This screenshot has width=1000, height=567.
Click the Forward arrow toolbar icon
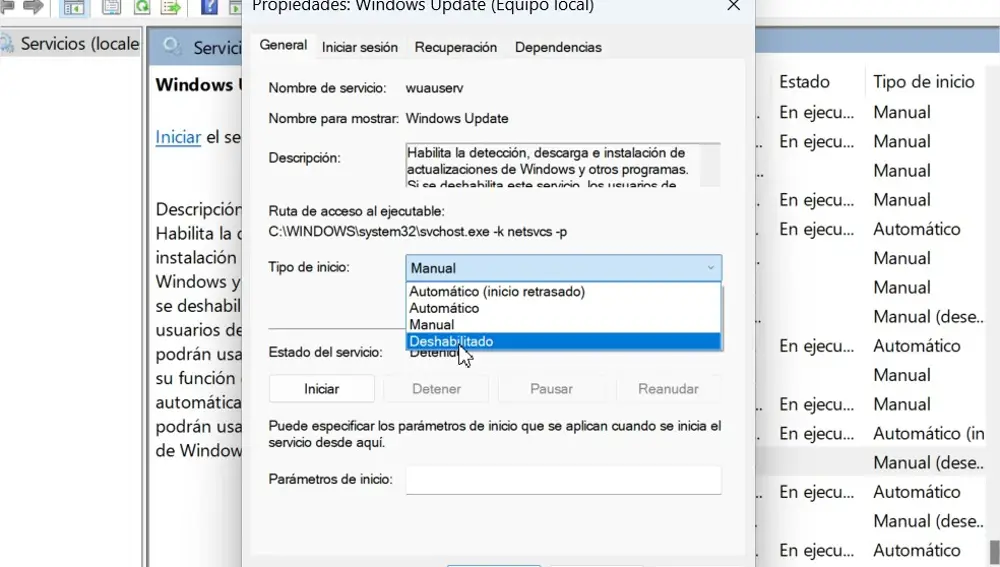[x=33, y=6]
